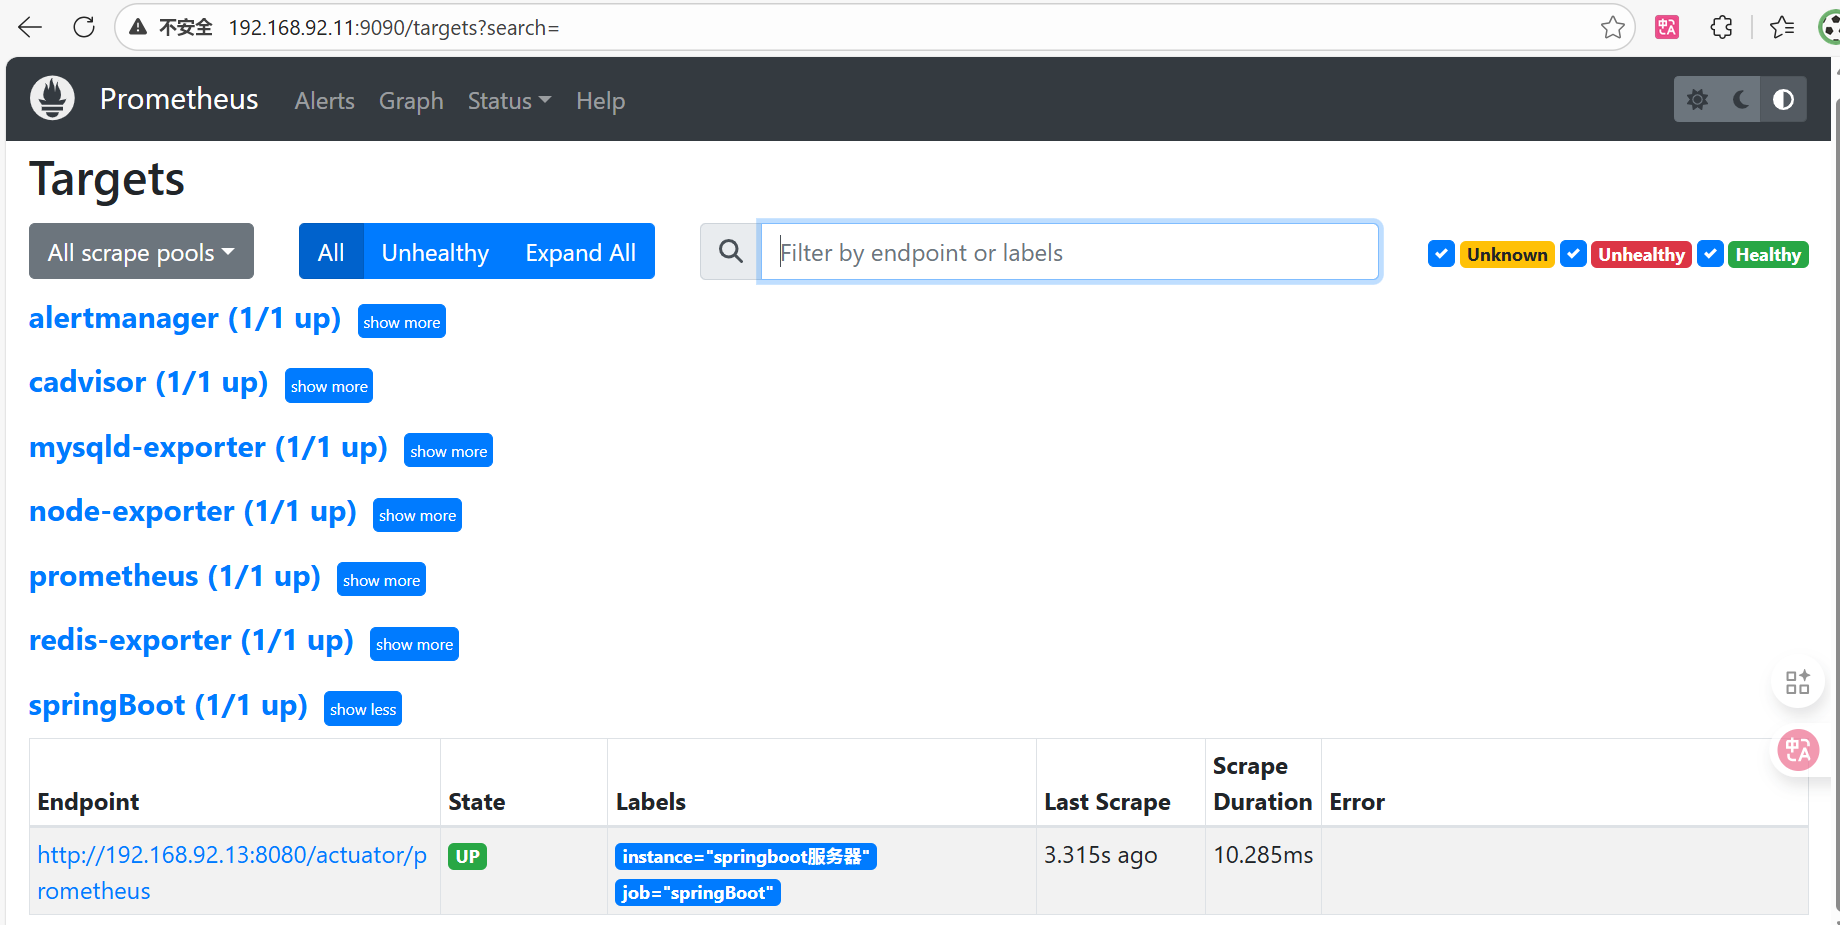Screen dimensions: 1840x925
Task: Open the mysqld-exporter (1/1 up) link
Action: (208, 447)
